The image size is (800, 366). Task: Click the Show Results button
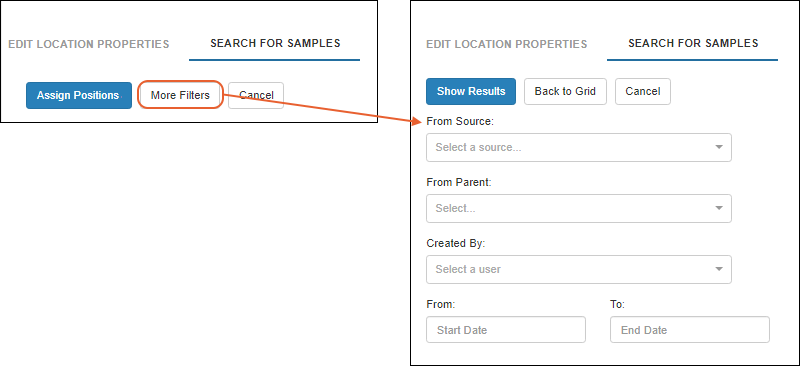coord(471,91)
